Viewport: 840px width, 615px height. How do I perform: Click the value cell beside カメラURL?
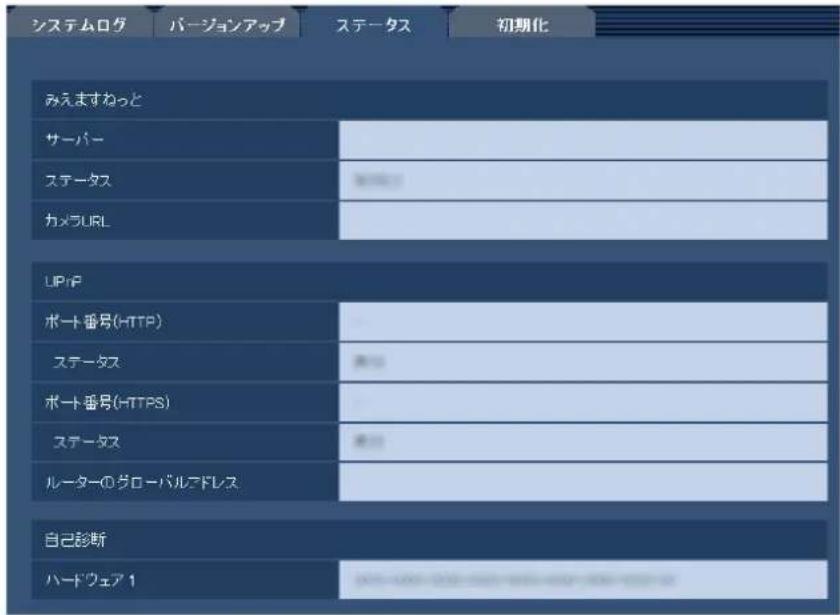point(583,221)
